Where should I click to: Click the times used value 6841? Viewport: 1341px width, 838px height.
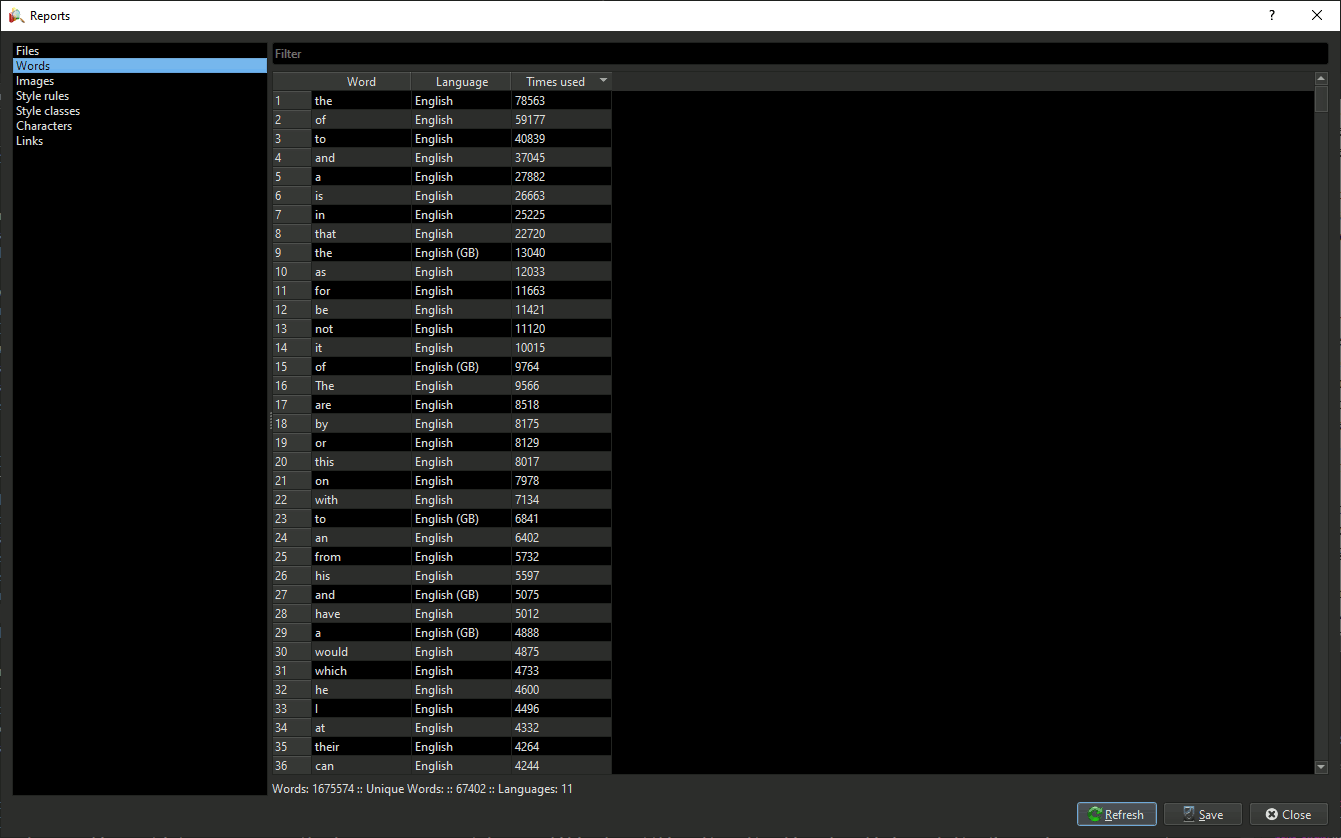point(561,519)
